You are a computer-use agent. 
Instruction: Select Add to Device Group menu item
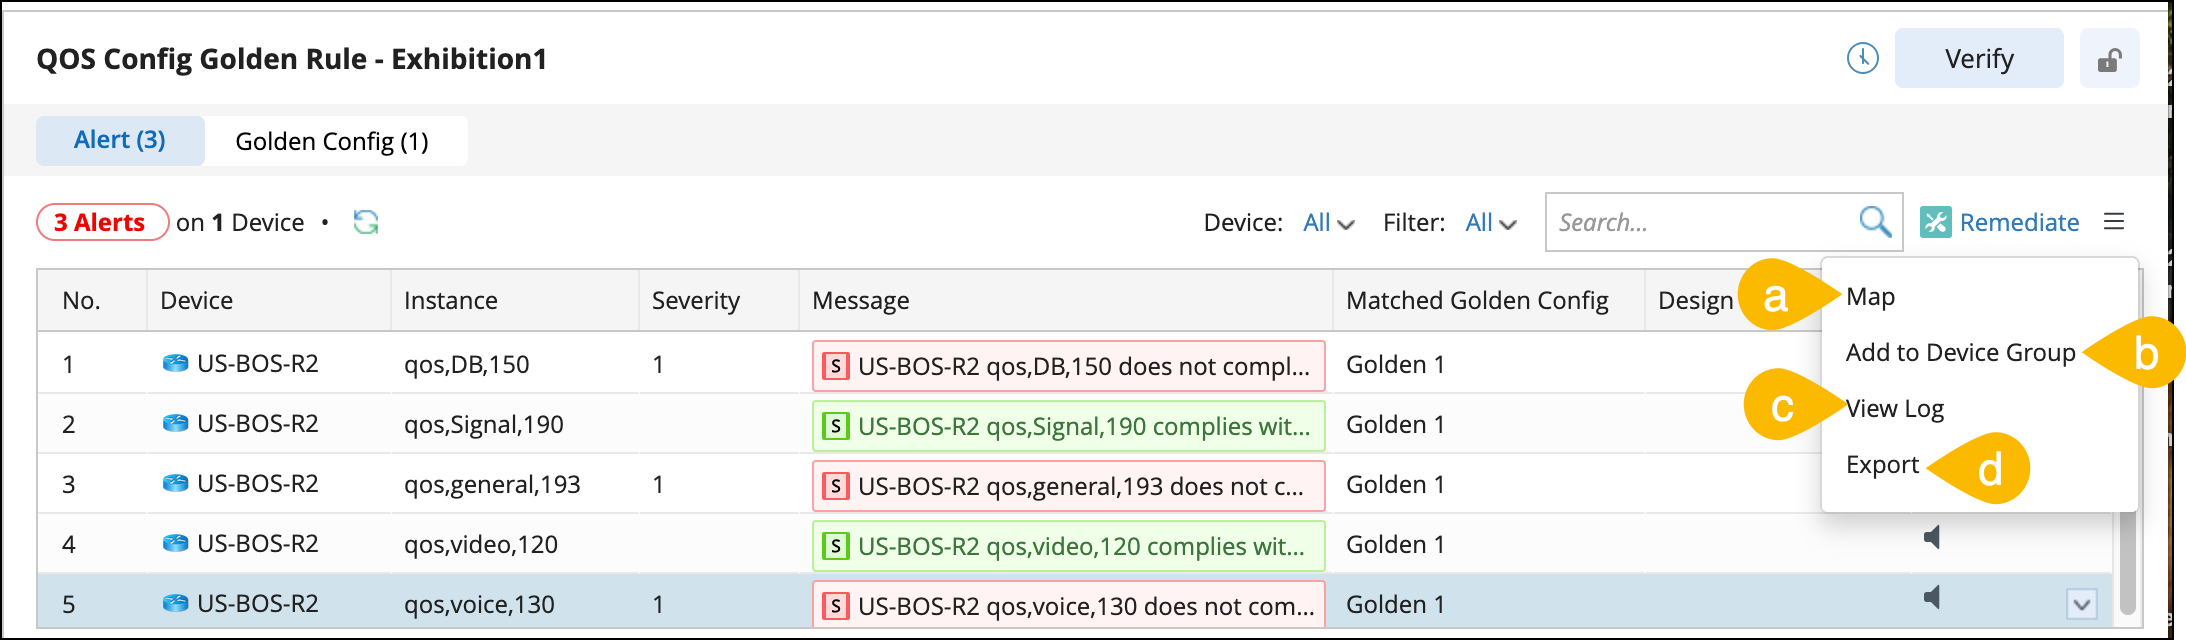pyautogui.click(x=1960, y=353)
